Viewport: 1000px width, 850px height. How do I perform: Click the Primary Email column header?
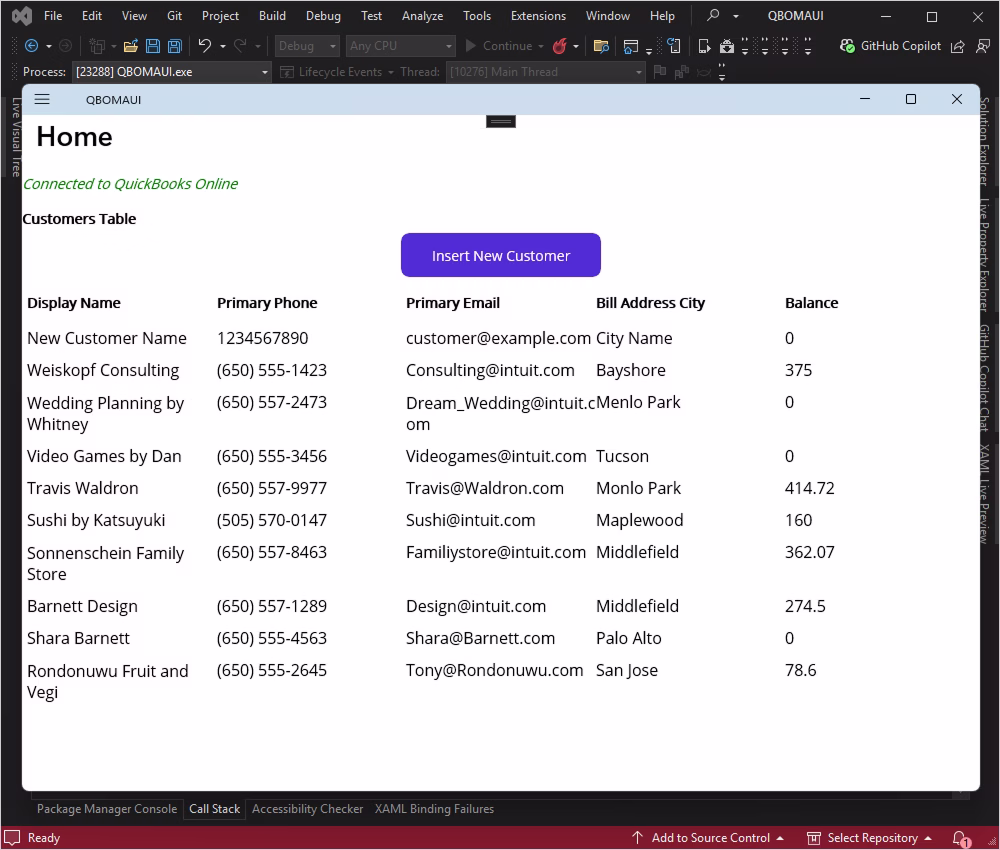(453, 303)
